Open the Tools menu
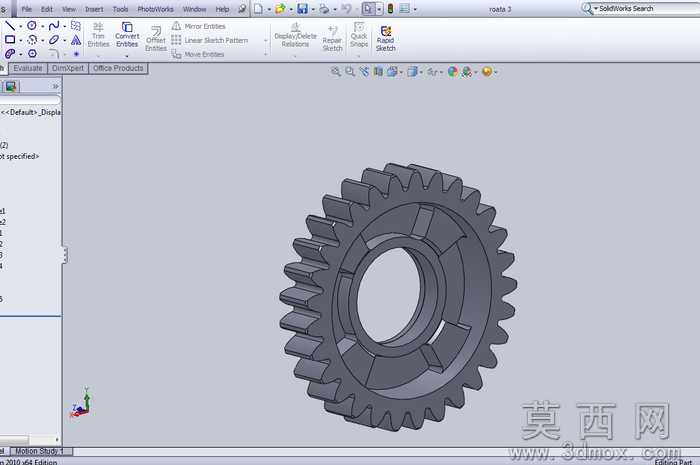 pos(121,9)
